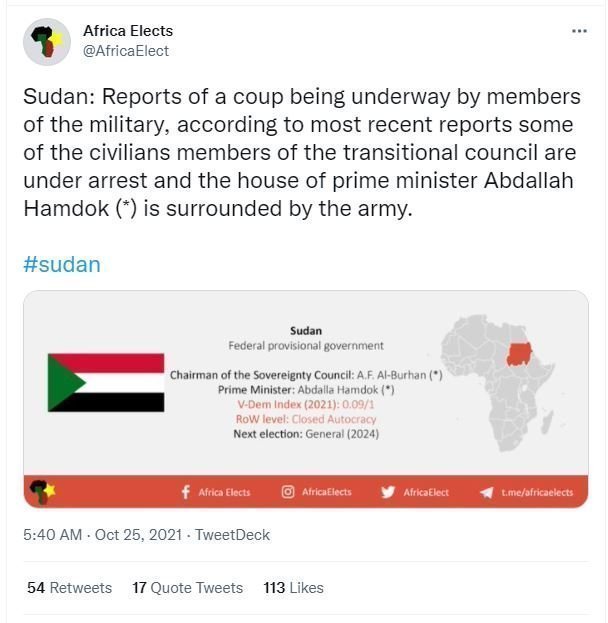Click the Sudan flag image

pos(106,382)
